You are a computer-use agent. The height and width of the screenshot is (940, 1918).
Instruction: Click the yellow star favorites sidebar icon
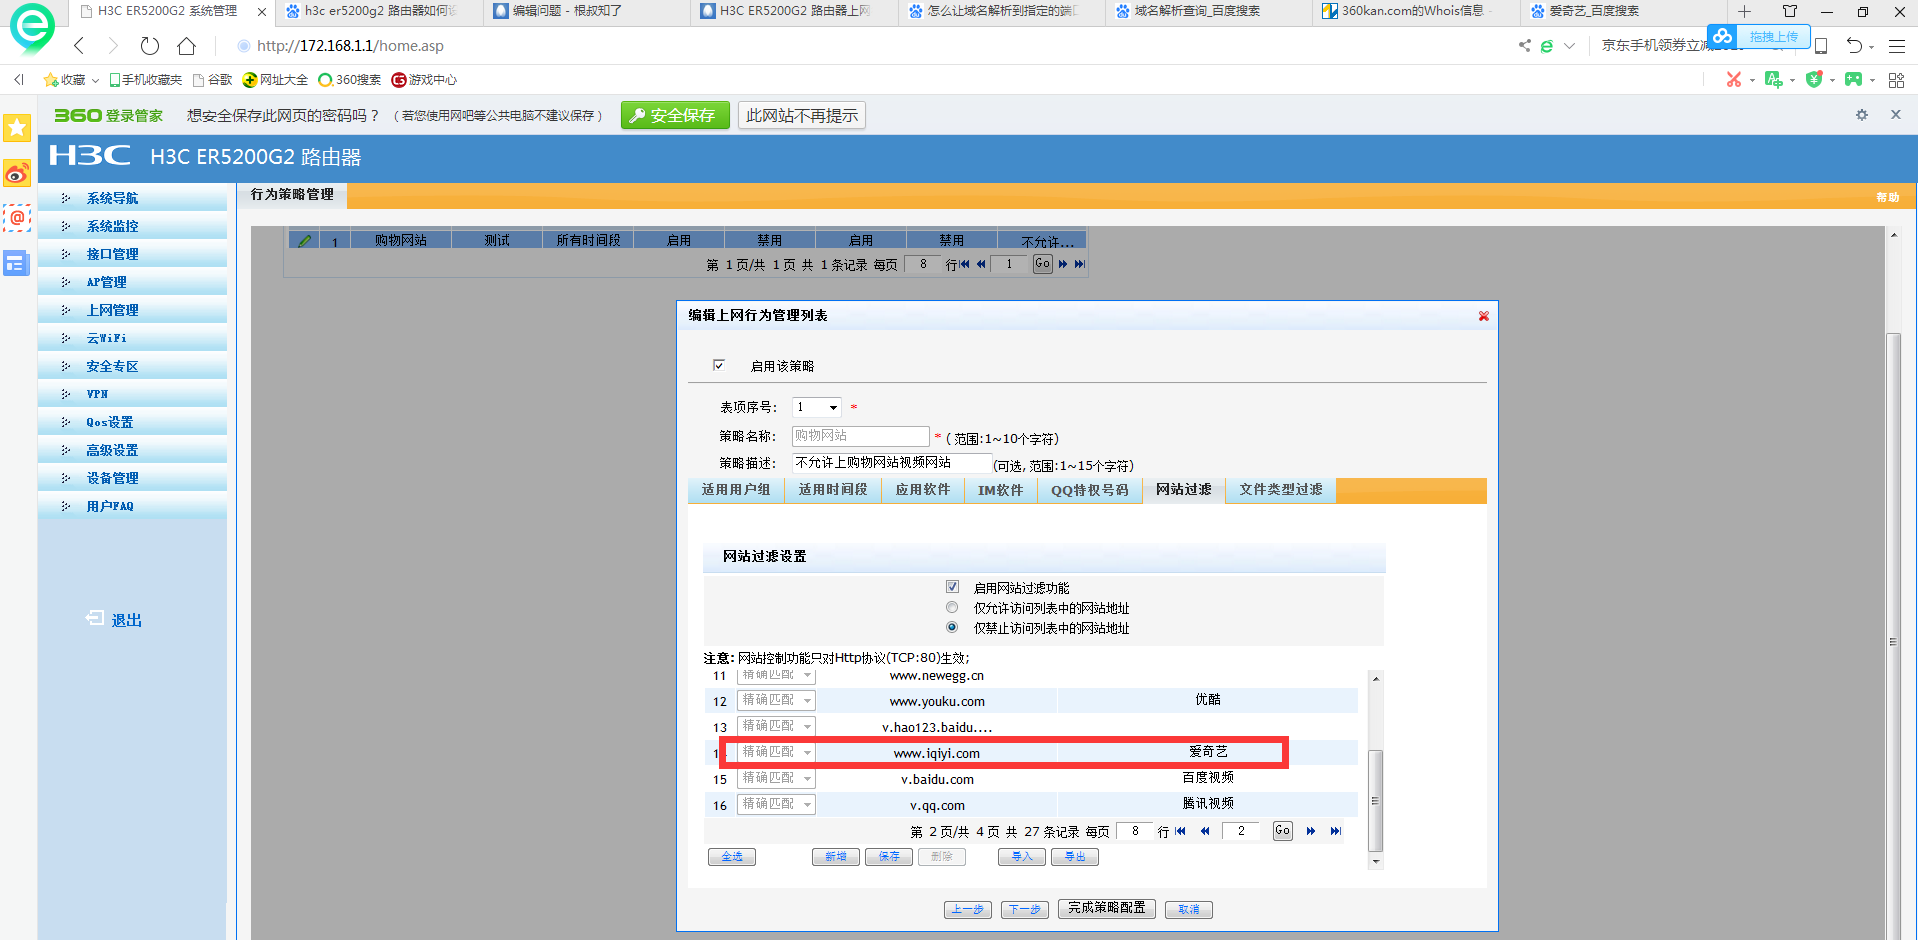17,128
